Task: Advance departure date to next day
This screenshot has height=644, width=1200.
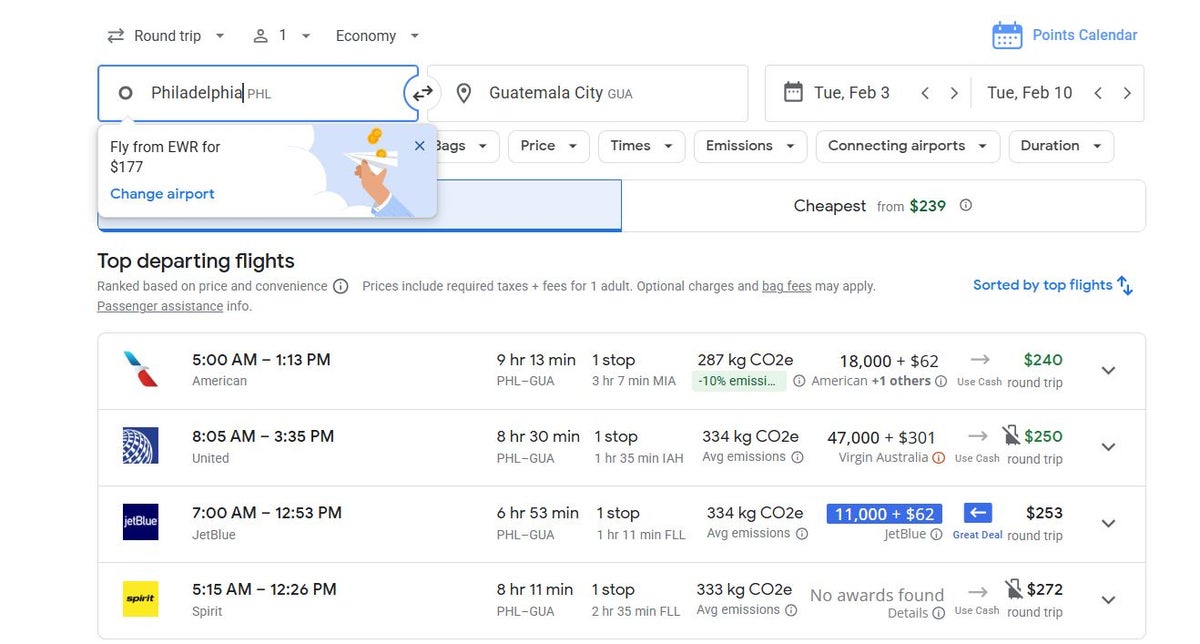Action: (954, 93)
